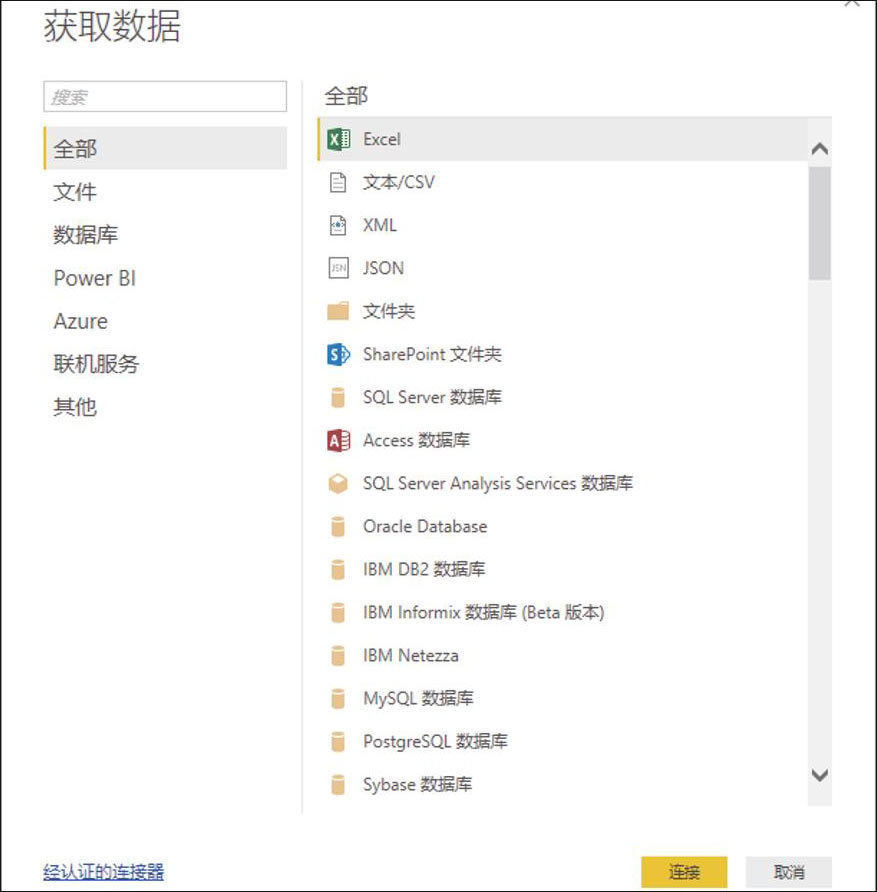The width and height of the screenshot is (877, 892).
Task: Pick the XML document icon
Action: [x=338, y=225]
